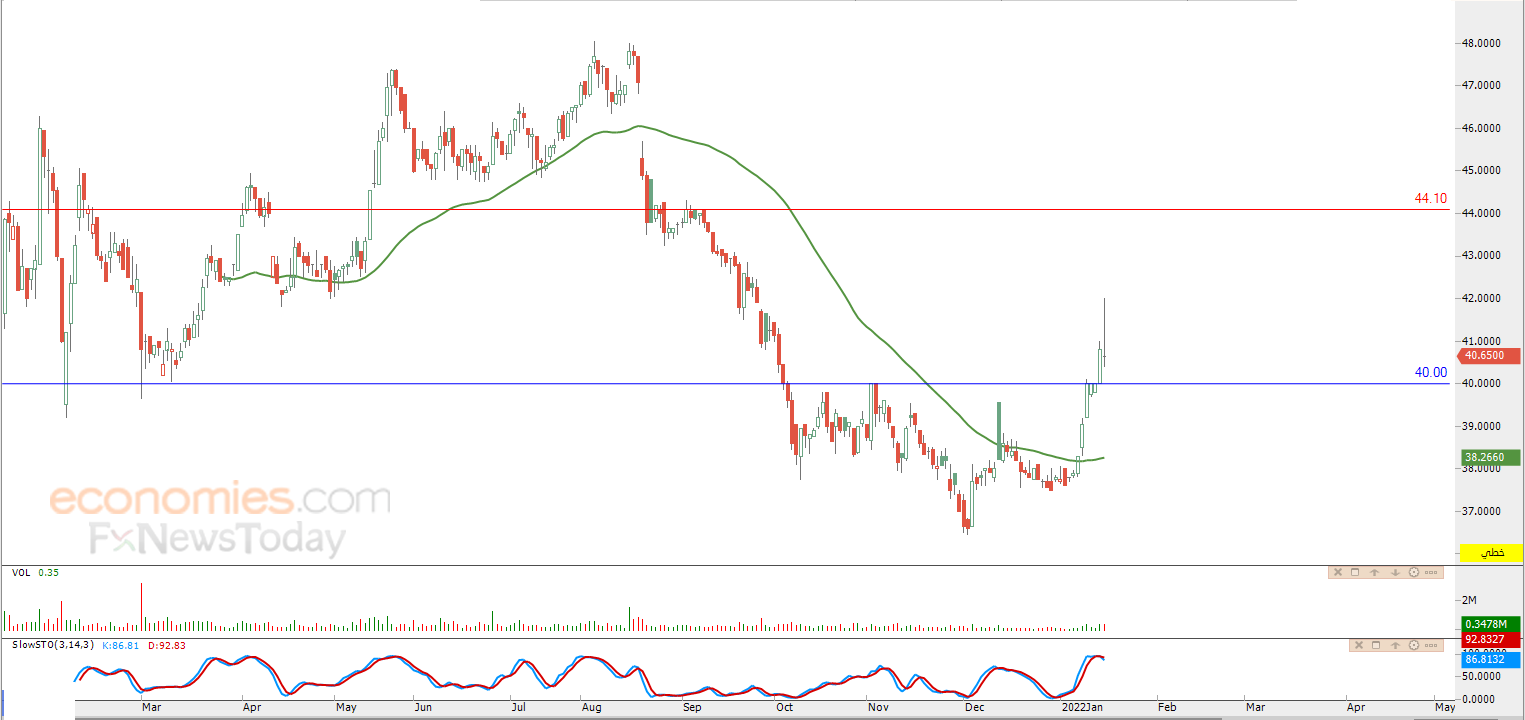Click the yellow Arabic scale-type label
The image size is (1525, 720).
[x=1491, y=552]
